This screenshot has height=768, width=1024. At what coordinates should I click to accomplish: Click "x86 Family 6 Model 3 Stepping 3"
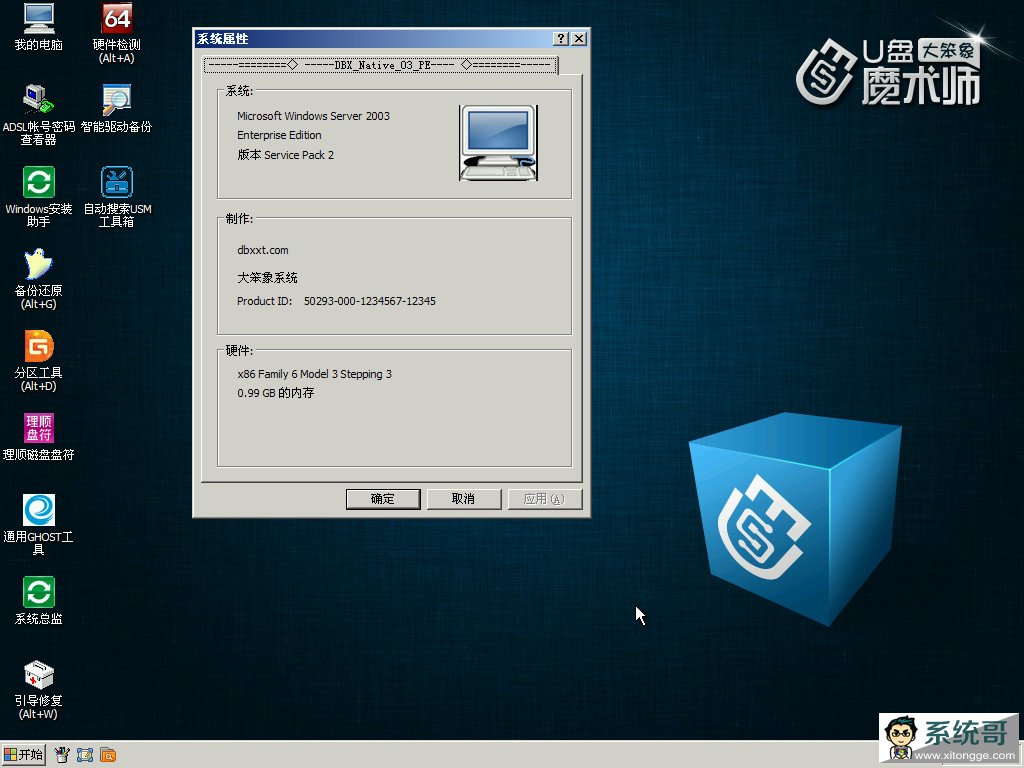pyautogui.click(x=315, y=374)
